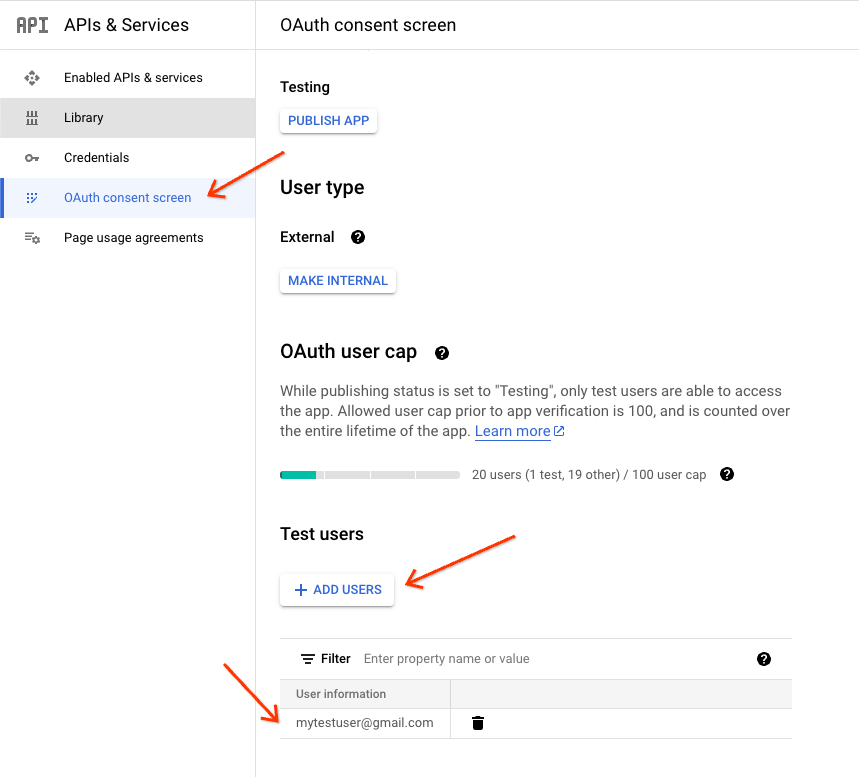The width and height of the screenshot is (859, 777).
Task: Open help for OAuth user cap heading
Action: [442, 353]
